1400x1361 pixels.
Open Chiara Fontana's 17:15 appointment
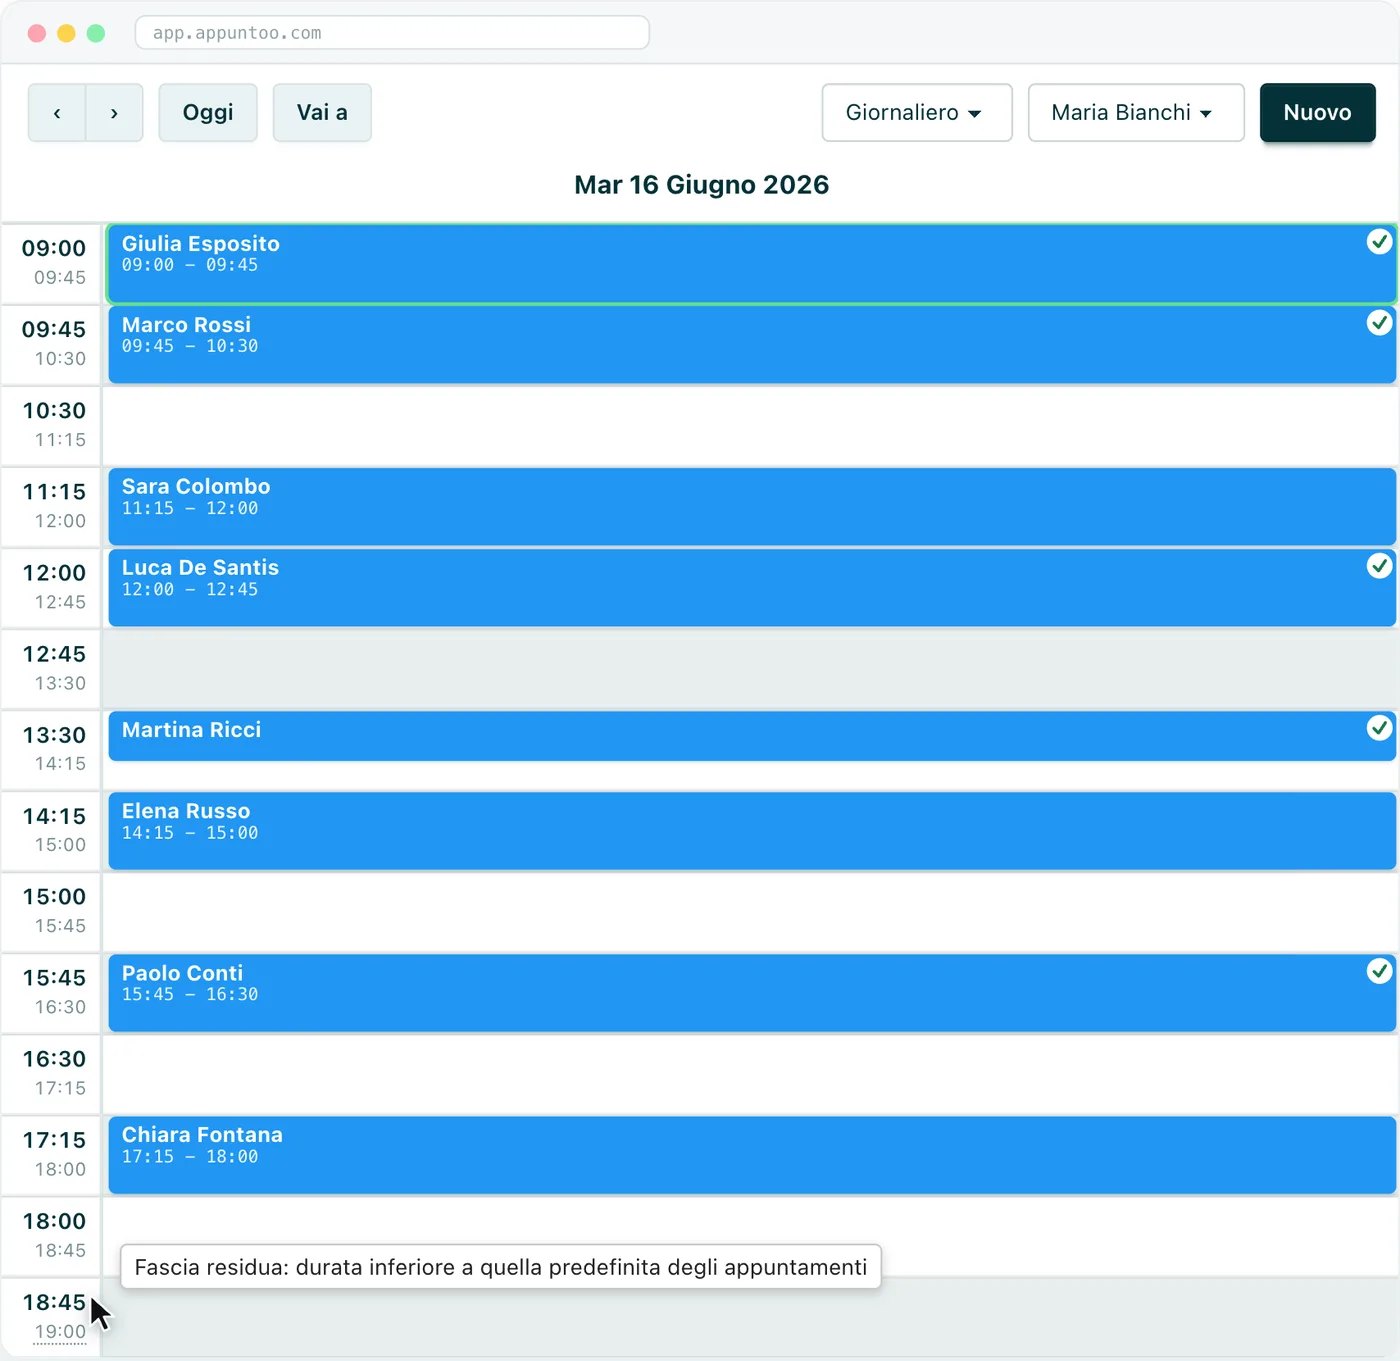click(751, 1155)
